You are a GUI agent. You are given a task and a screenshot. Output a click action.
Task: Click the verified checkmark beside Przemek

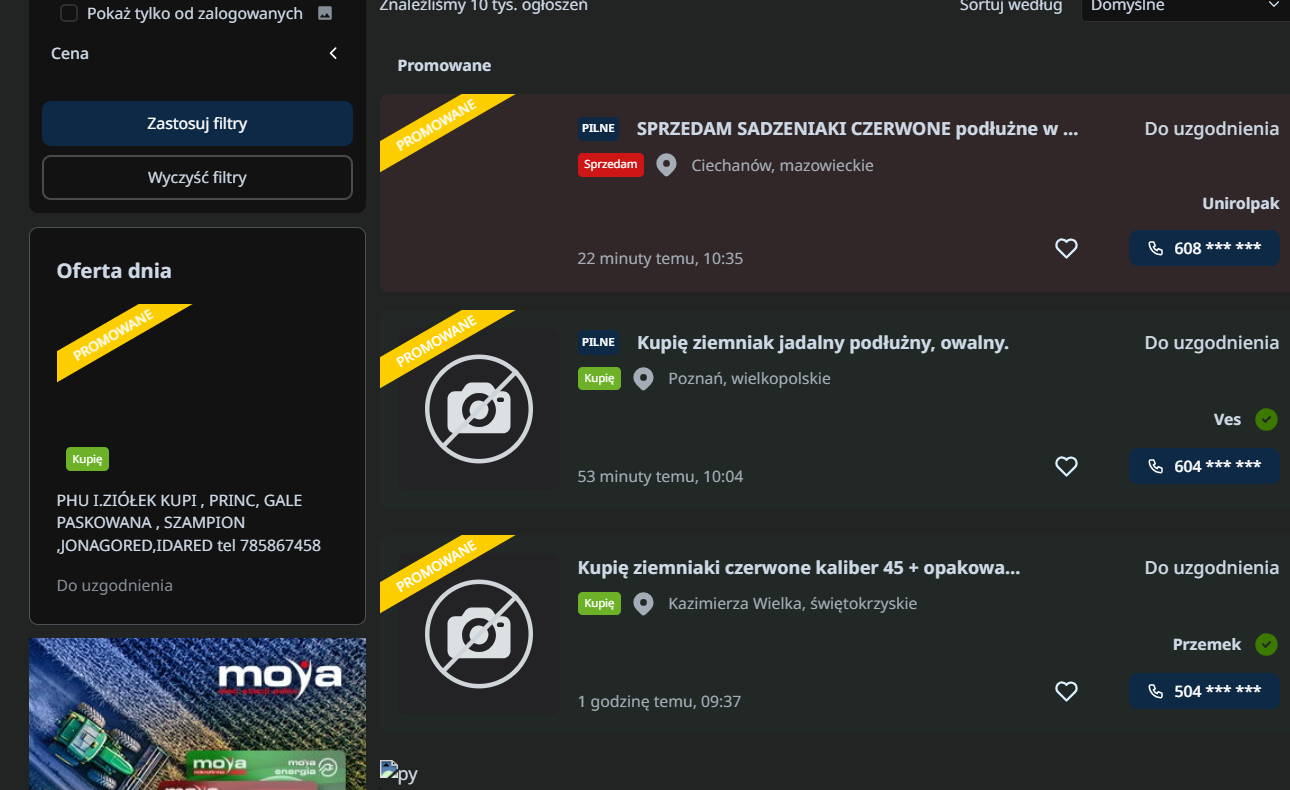click(x=1266, y=644)
